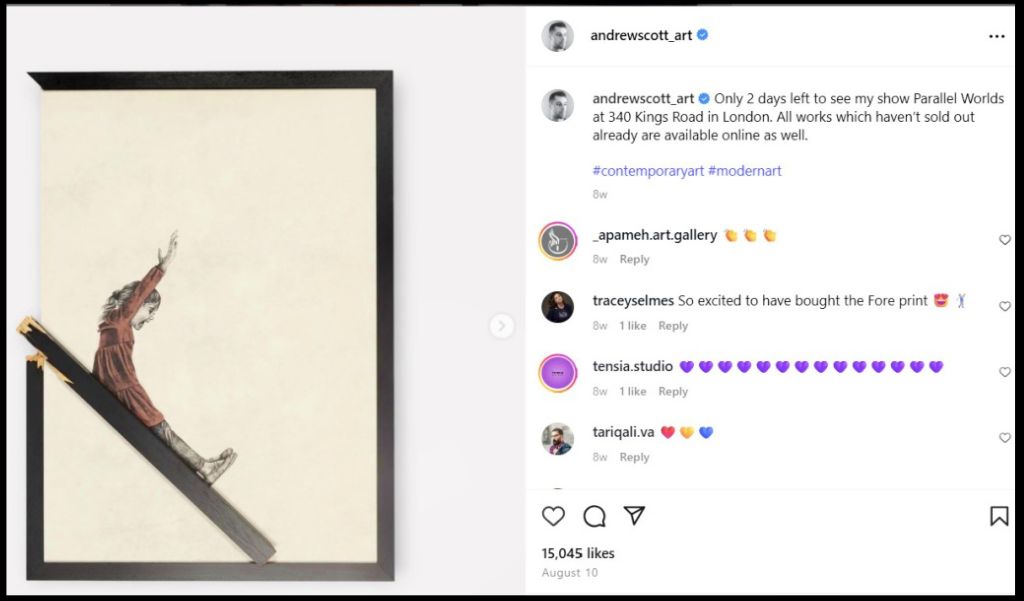1024x601 pixels.
Task: View who liked by clicking 15,045 likes
Action: [x=580, y=553]
